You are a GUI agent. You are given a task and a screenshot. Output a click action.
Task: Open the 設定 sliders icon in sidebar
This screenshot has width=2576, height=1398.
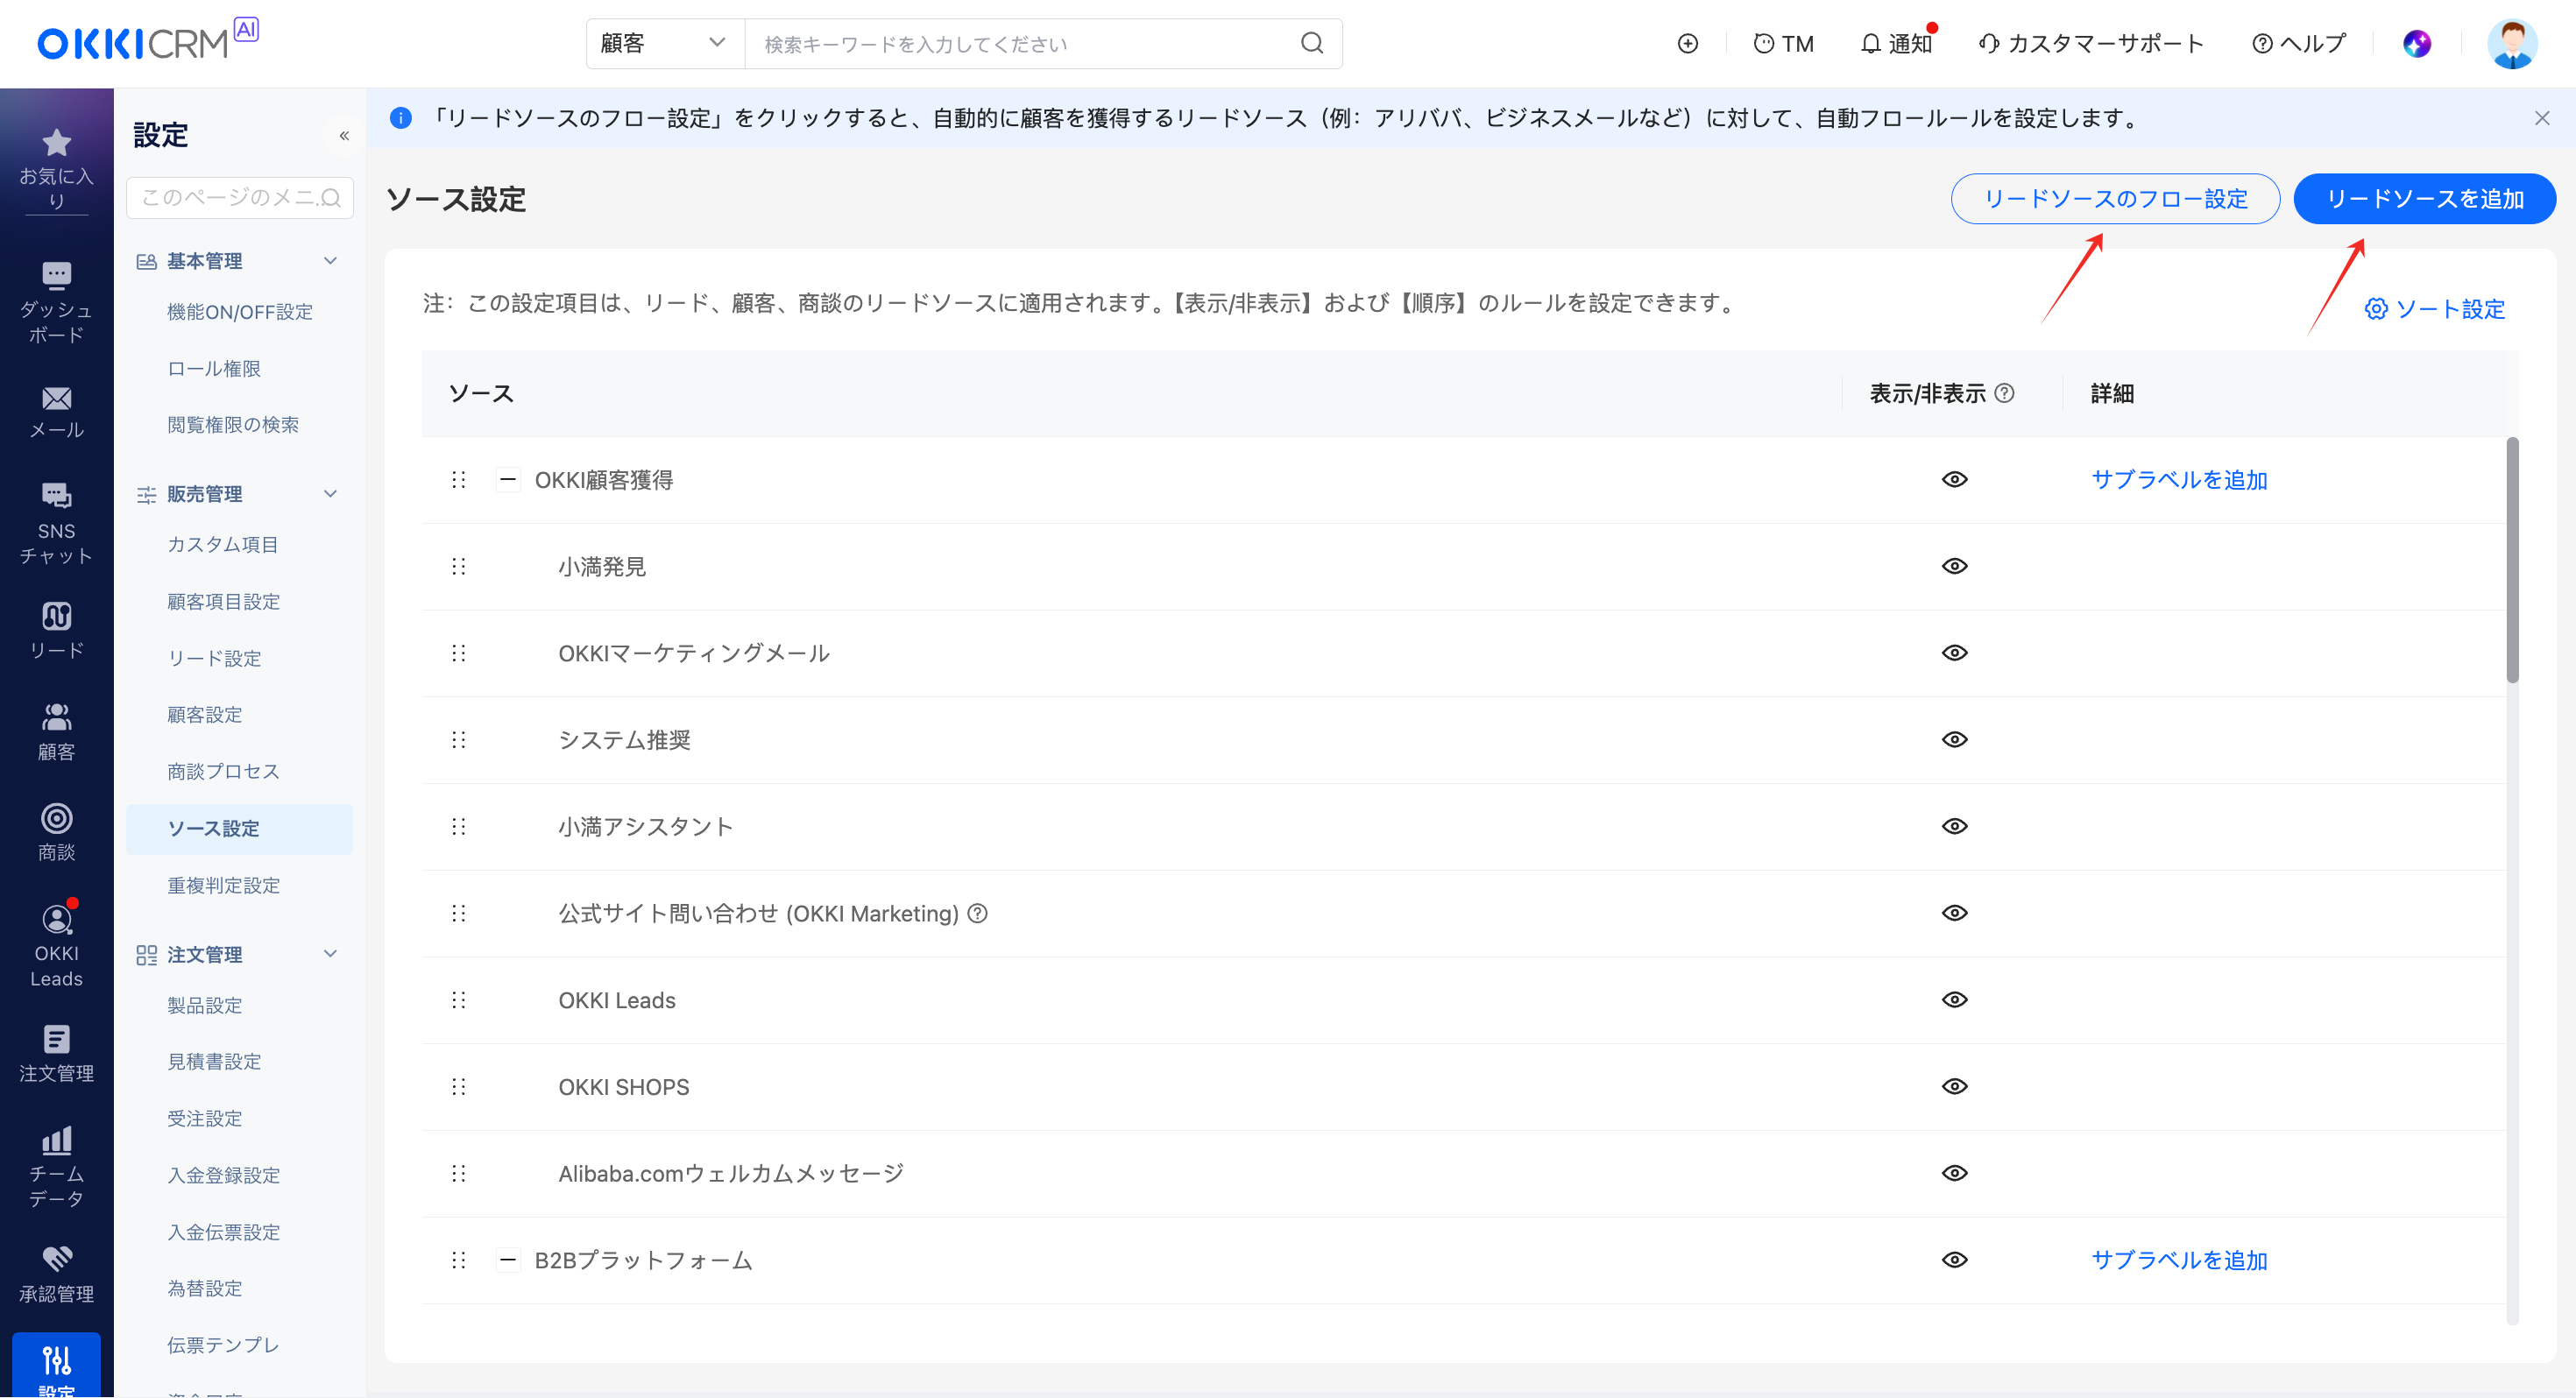coord(56,1361)
